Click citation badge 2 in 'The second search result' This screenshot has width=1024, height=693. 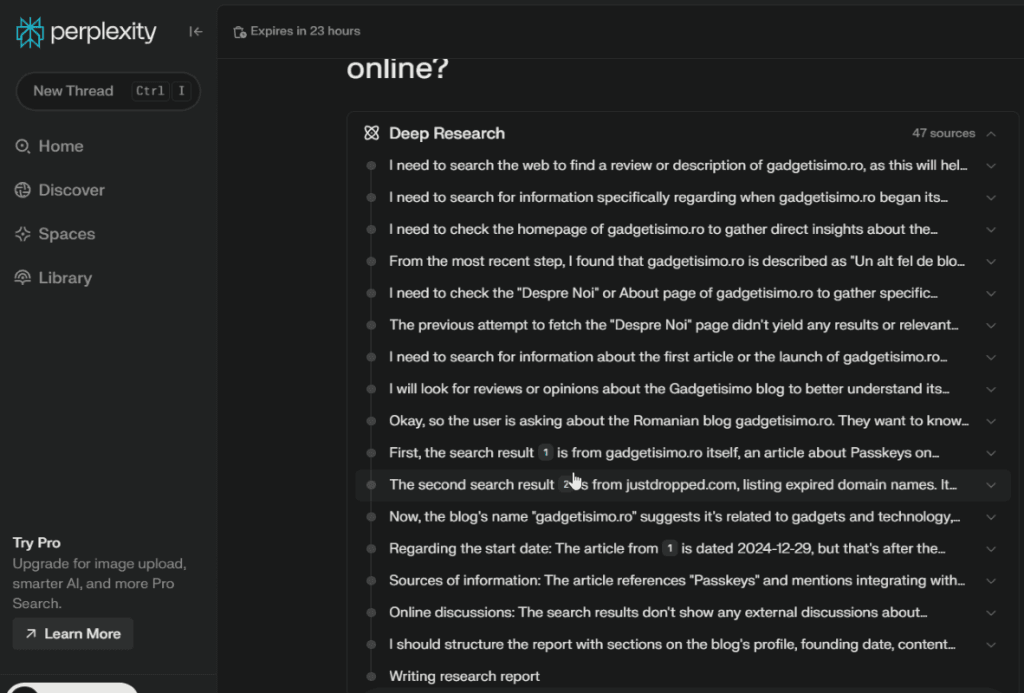pyautogui.click(x=566, y=485)
